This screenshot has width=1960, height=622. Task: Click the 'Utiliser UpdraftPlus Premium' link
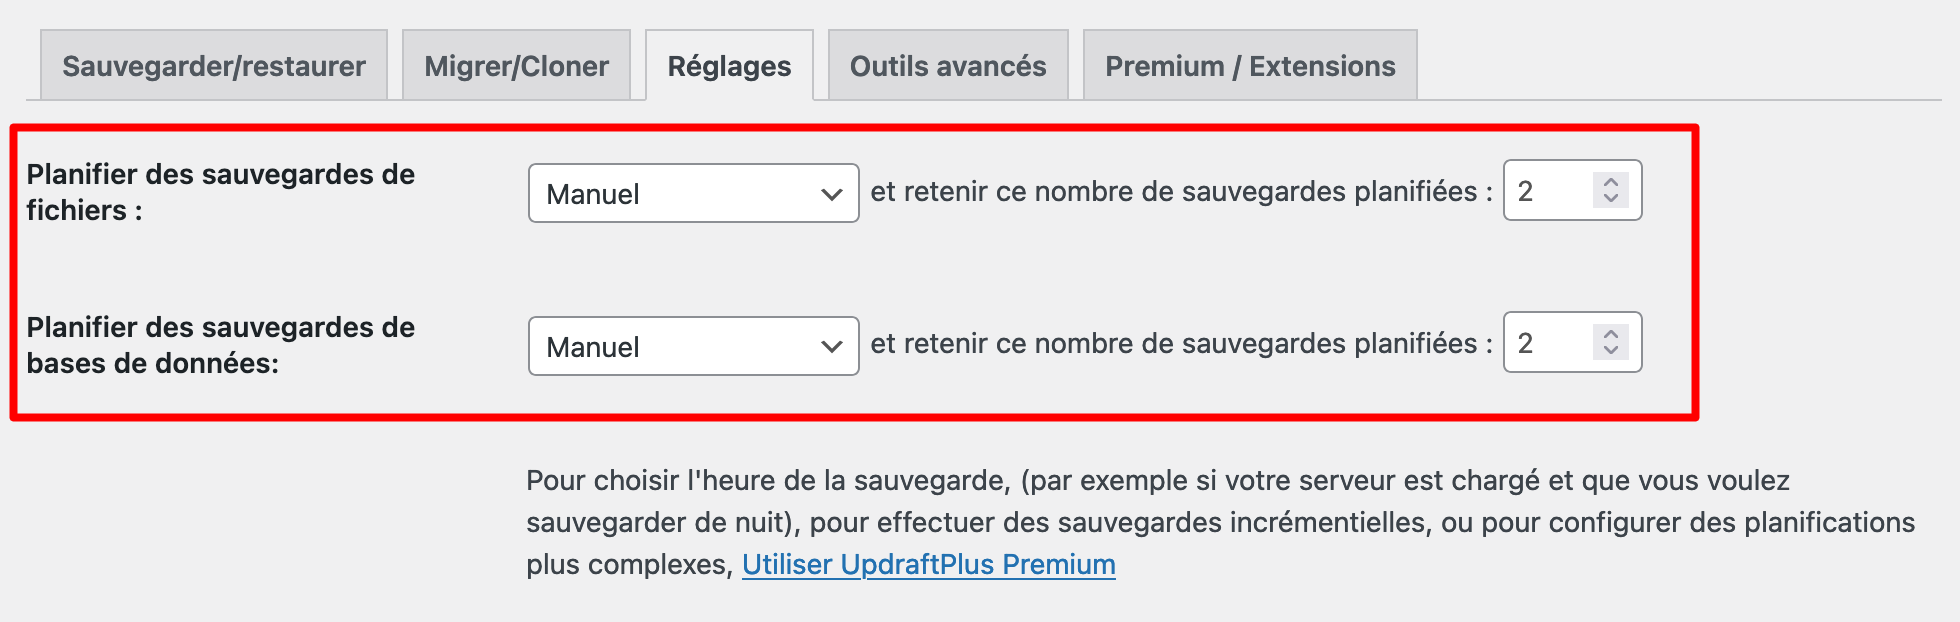[x=928, y=564]
